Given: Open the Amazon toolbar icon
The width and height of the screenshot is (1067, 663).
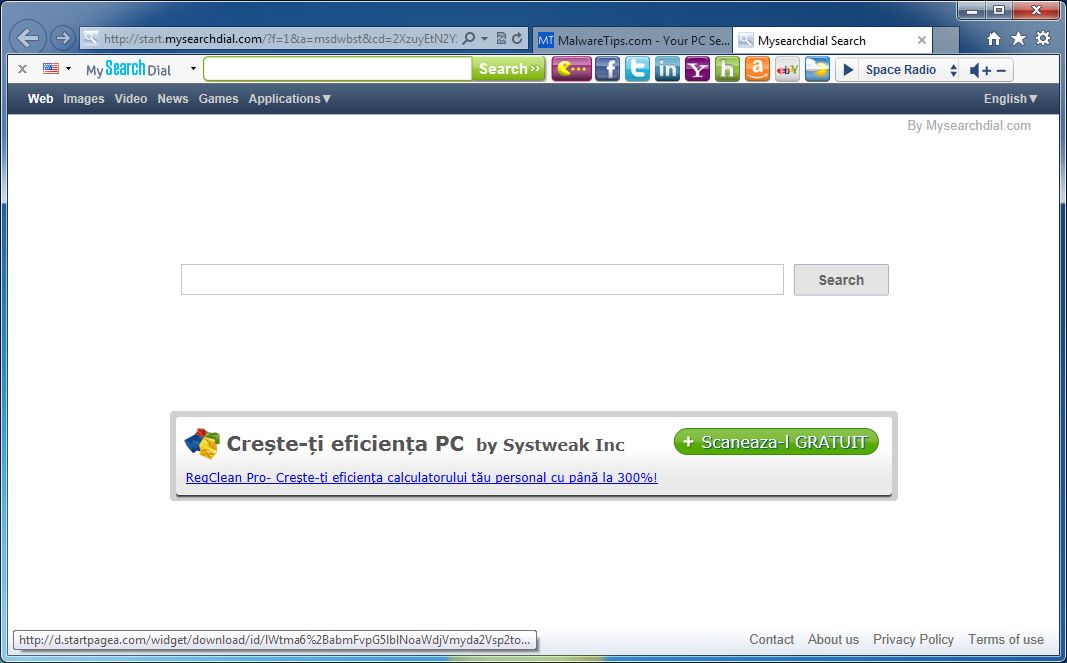Looking at the screenshot, I should 757,69.
